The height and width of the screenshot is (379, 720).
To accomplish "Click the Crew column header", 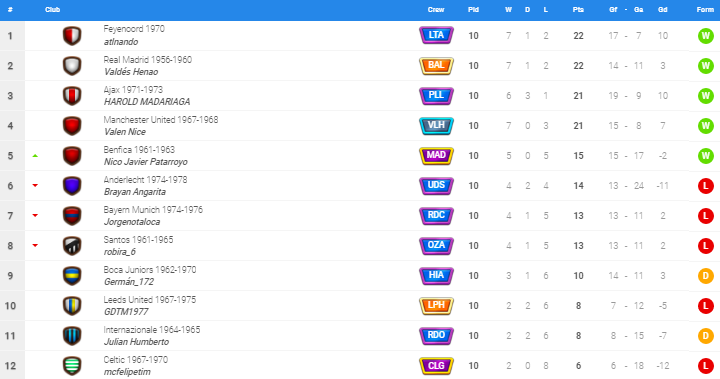I will point(436,10).
